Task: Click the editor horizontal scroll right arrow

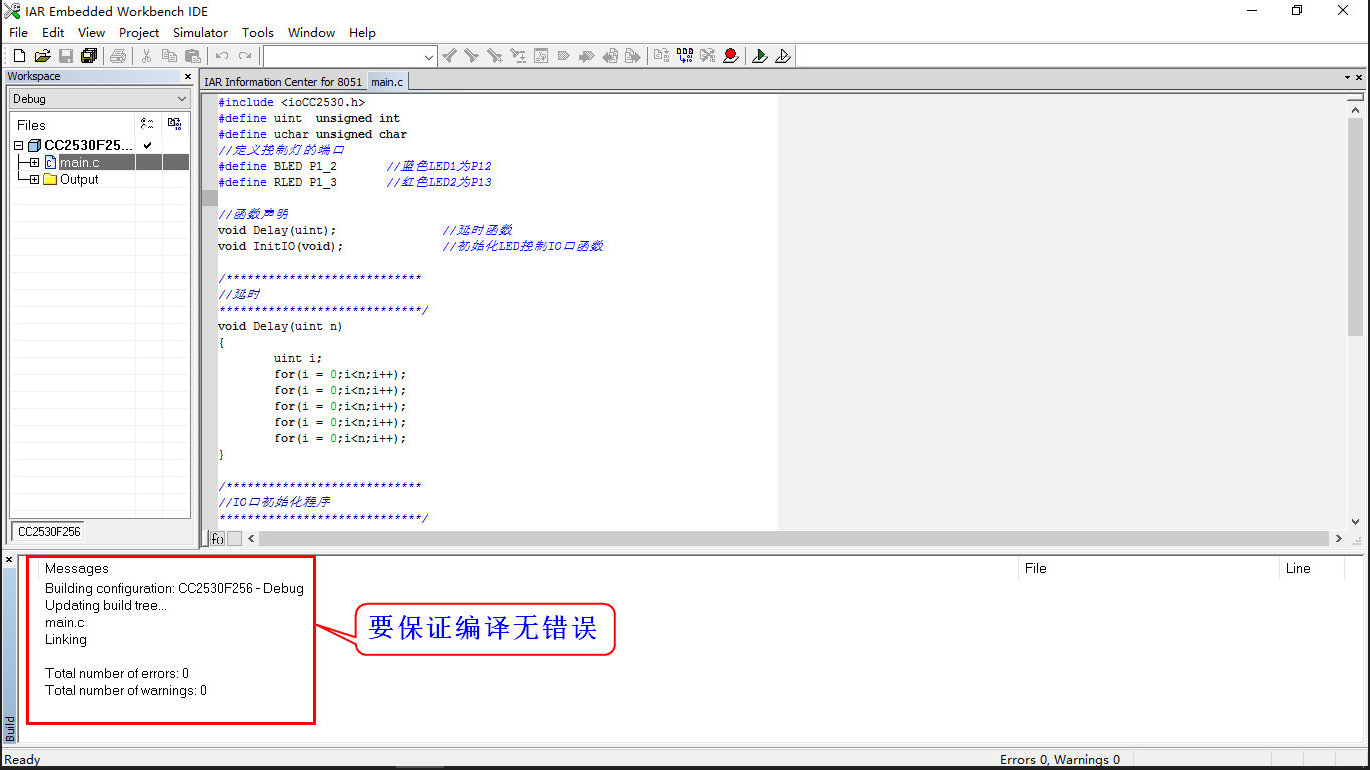Action: pyautogui.click(x=1339, y=538)
